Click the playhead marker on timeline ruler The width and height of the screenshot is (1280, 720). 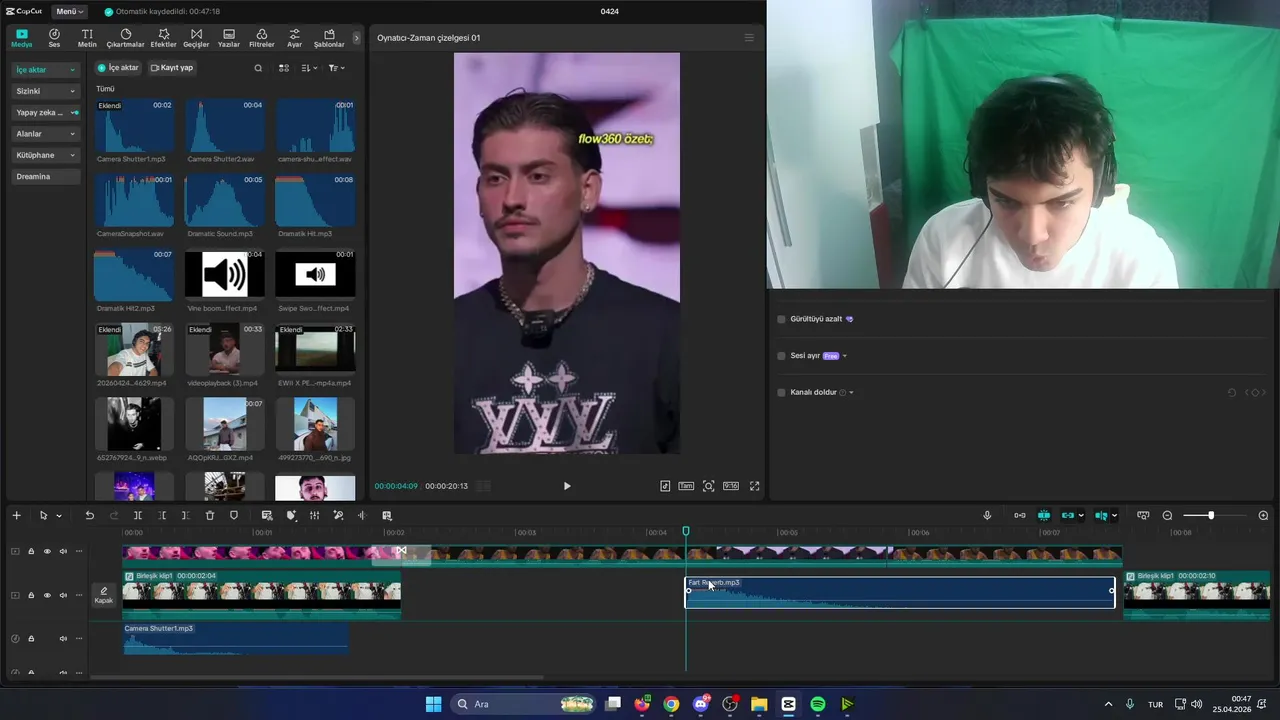click(x=686, y=532)
